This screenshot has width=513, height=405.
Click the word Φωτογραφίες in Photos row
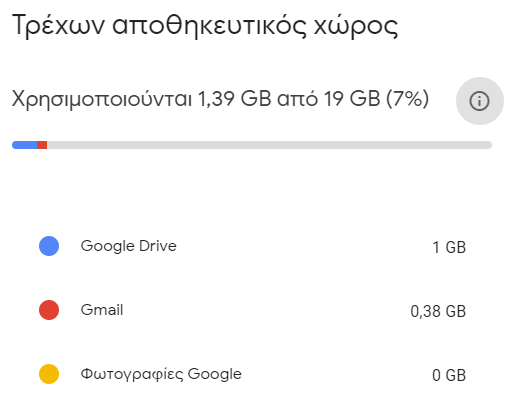[x=132, y=374]
